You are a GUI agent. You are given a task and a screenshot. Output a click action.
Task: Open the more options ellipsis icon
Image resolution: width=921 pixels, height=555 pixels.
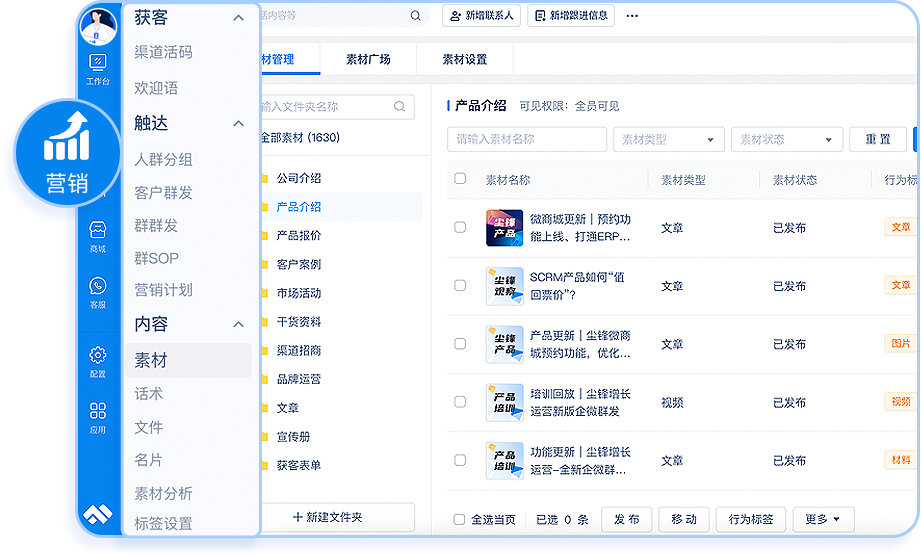632,16
